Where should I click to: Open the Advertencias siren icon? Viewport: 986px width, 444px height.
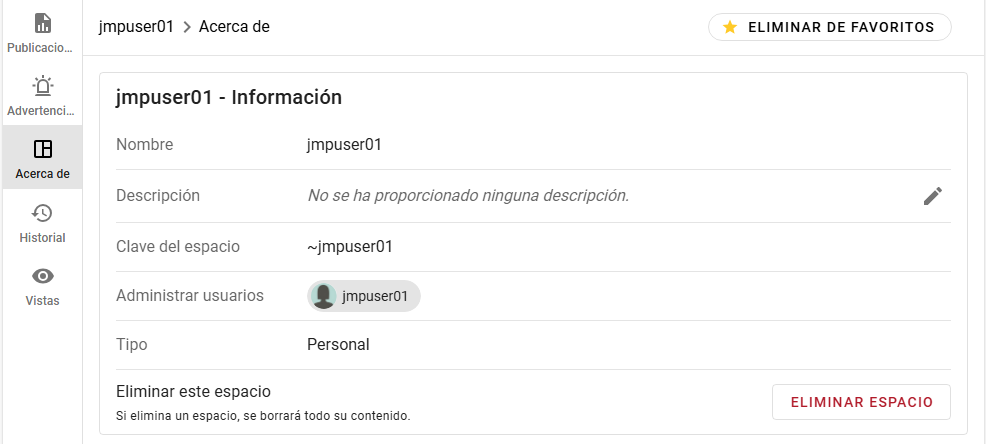(x=42, y=86)
